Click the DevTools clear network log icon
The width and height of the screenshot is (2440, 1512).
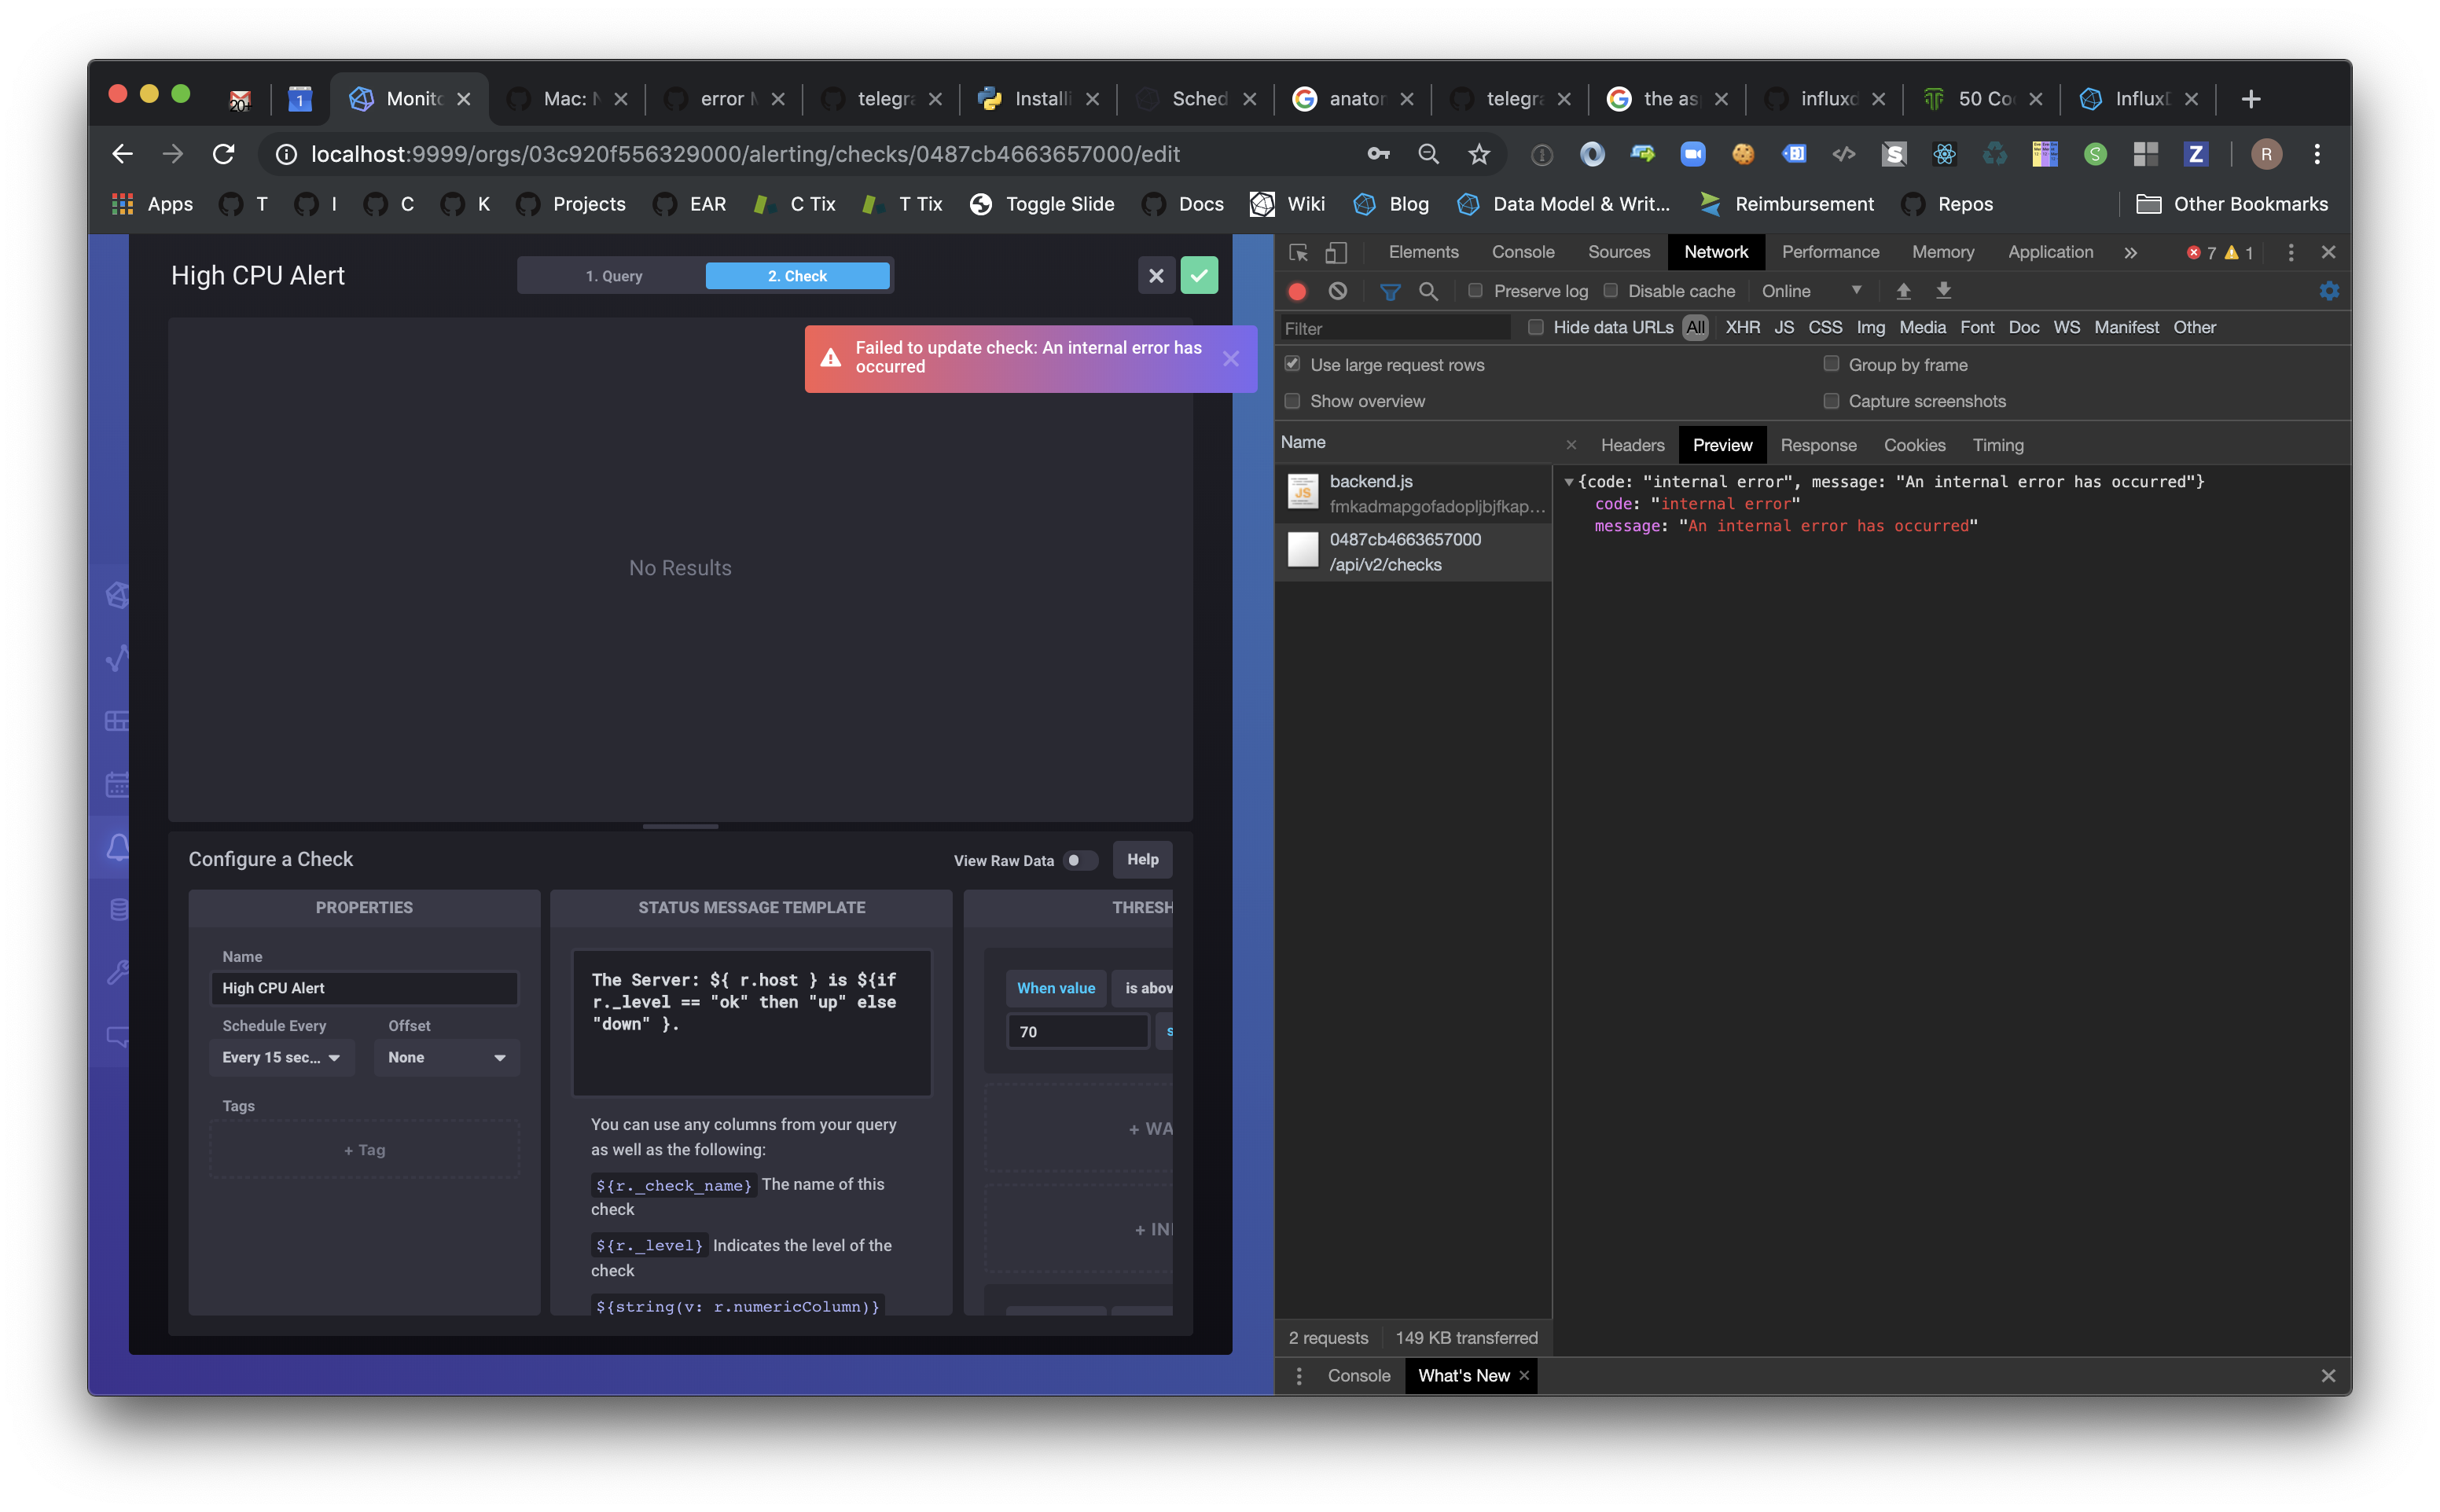[1337, 291]
